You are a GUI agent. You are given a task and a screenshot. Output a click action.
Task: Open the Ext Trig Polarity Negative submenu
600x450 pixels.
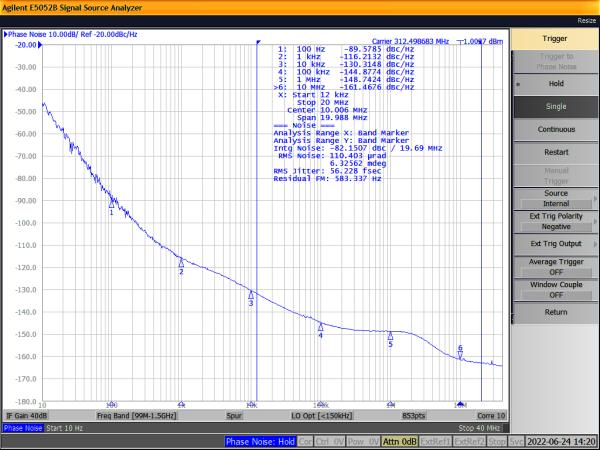coord(556,221)
